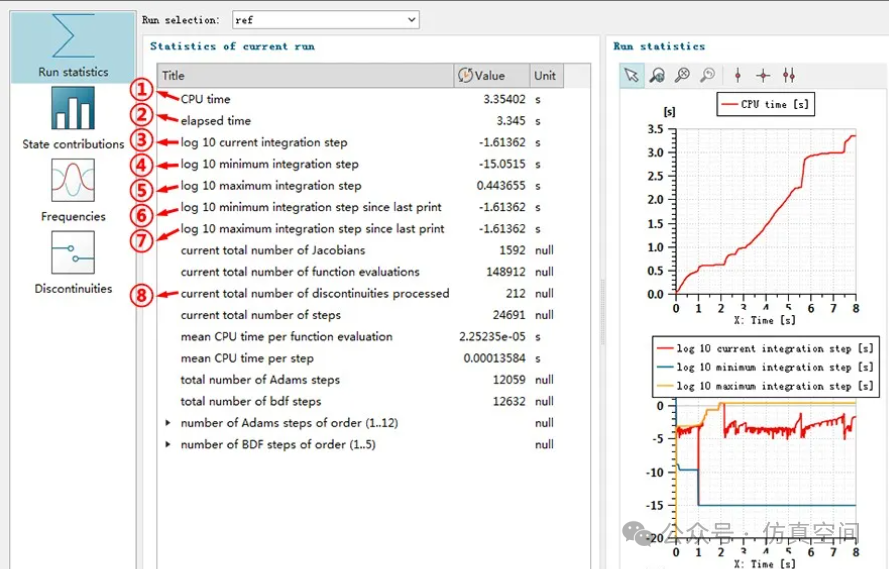Enable the dual vertical cursors tool
This screenshot has width=889, height=569.
click(x=789, y=75)
